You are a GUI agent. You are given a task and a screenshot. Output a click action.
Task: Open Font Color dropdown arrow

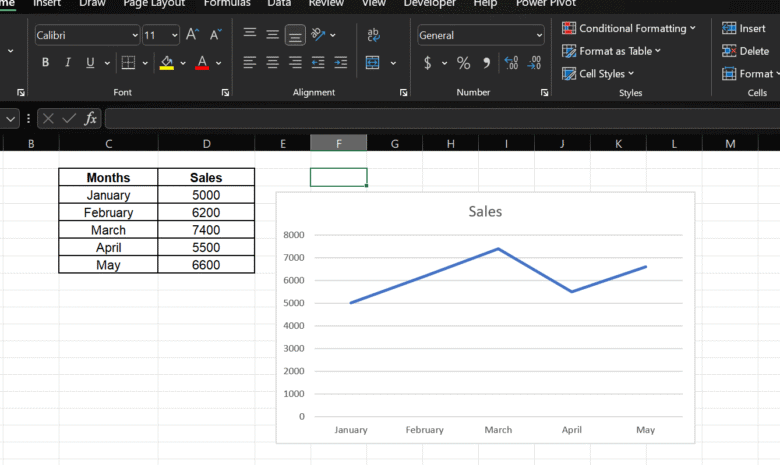[218, 63]
